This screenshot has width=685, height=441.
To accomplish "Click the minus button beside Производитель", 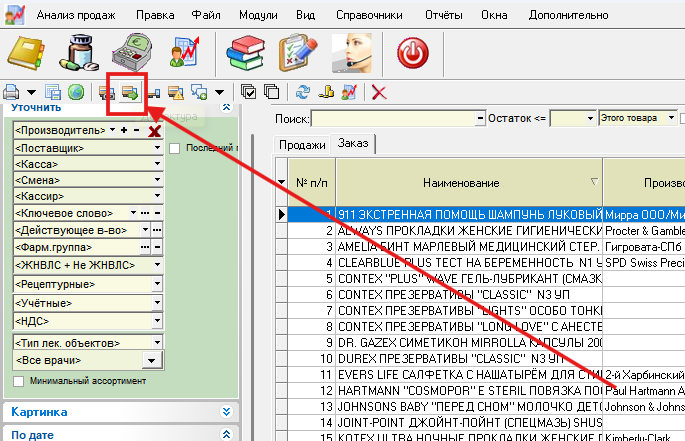I will pos(136,130).
